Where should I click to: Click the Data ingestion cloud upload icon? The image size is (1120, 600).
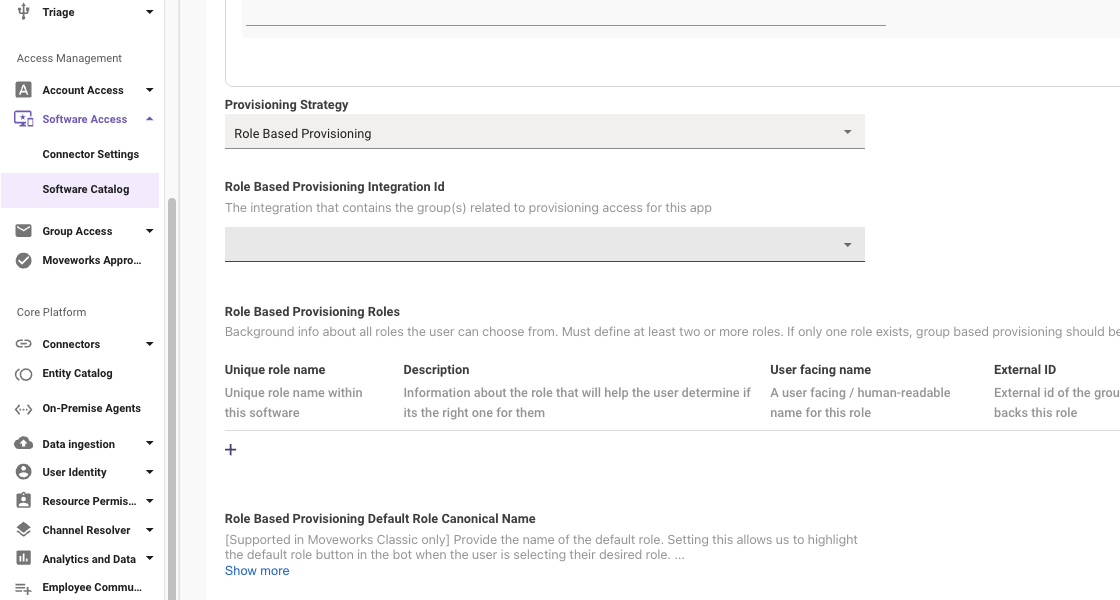[24, 443]
